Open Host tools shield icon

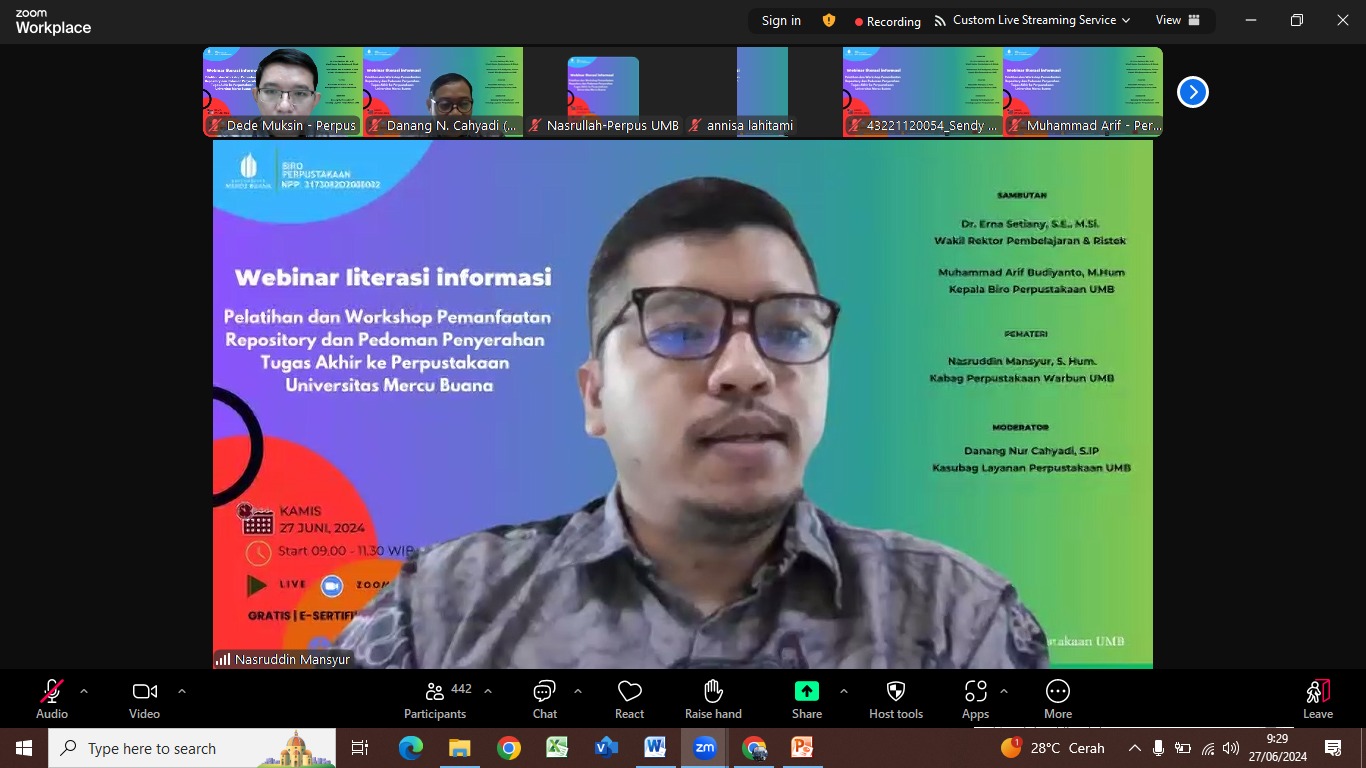[x=895, y=692]
